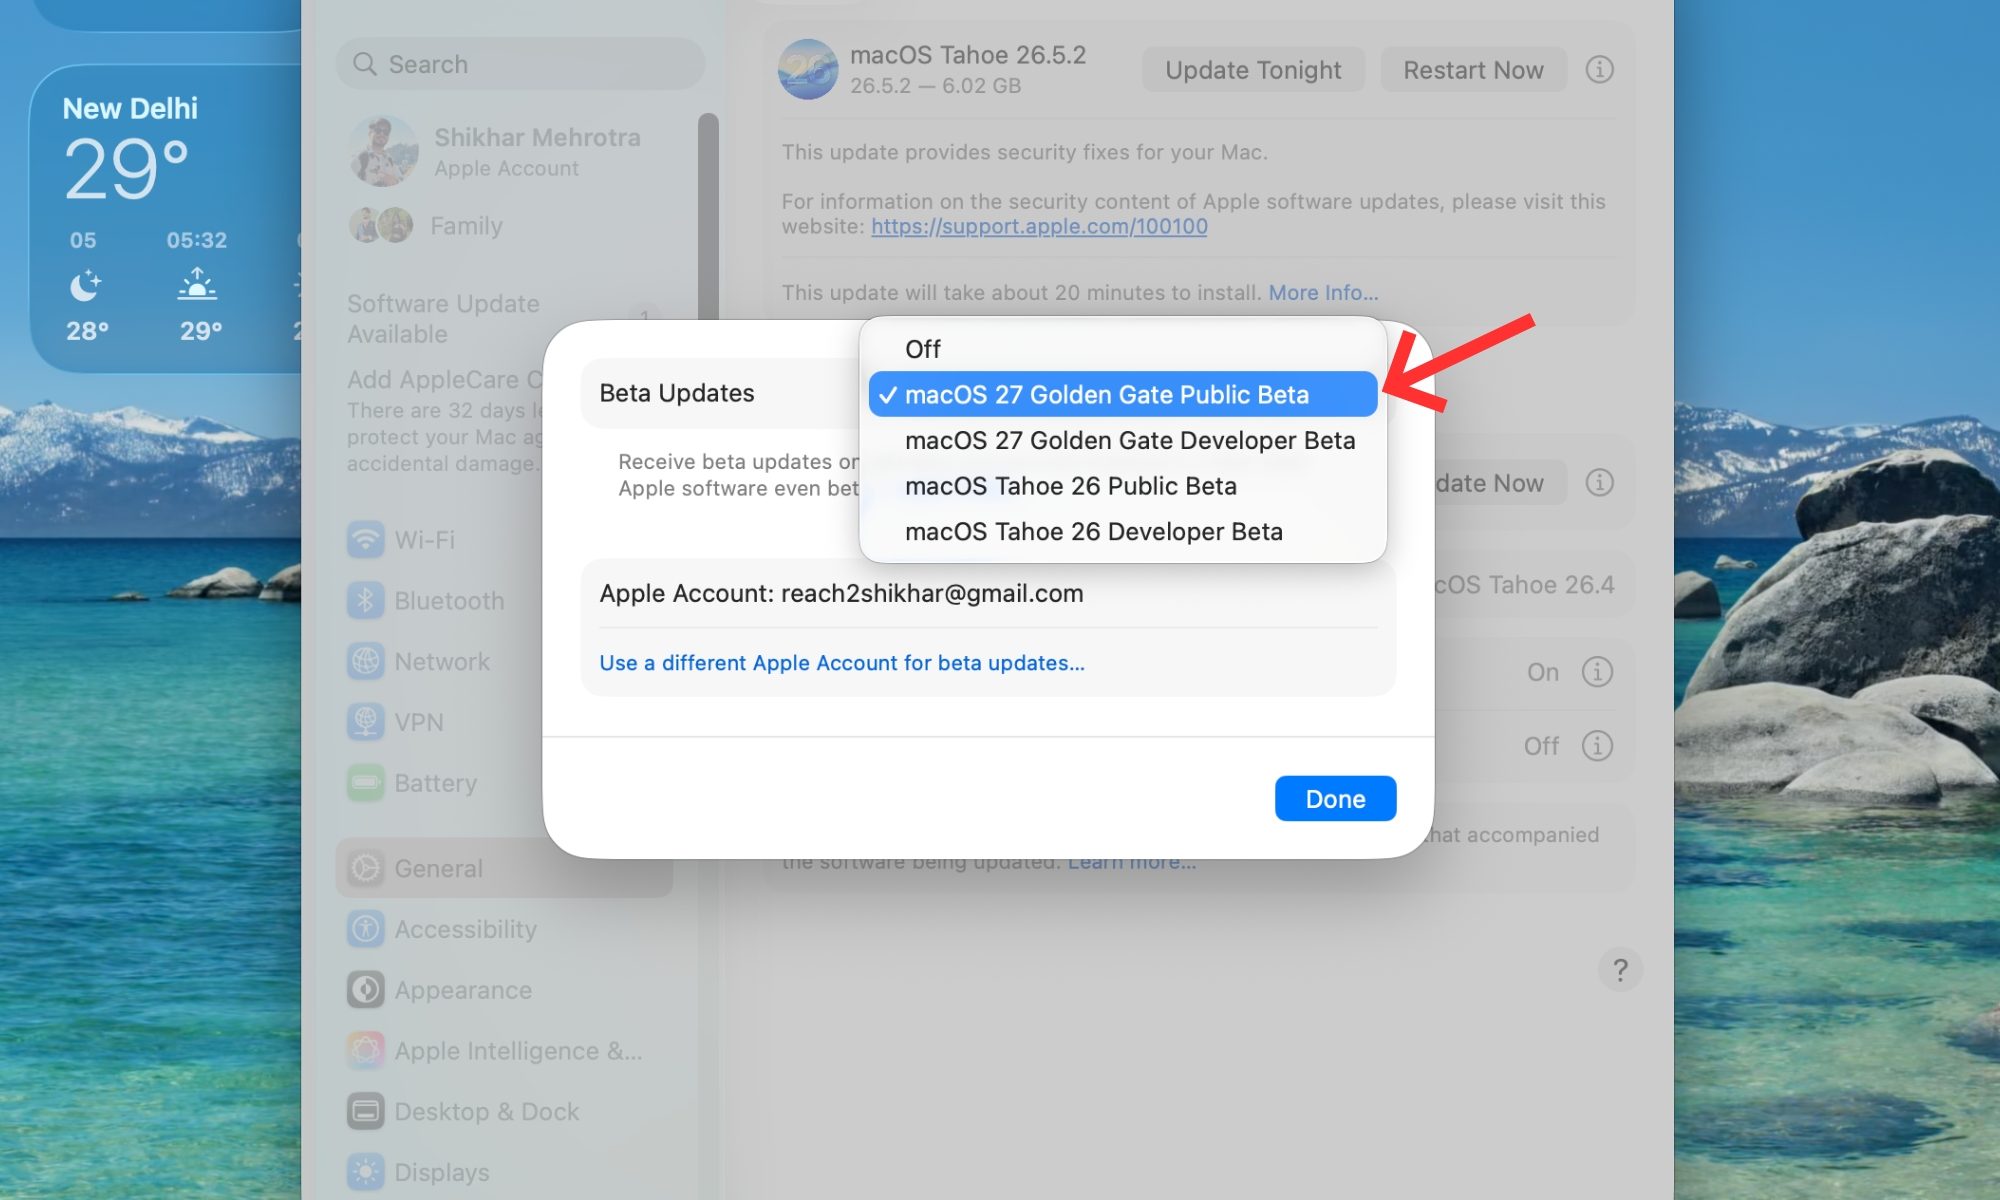Image resolution: width=2000 pixels, height=1200 pixels.
Task: Open Accessibility settings icon
Action: point(366,930)
